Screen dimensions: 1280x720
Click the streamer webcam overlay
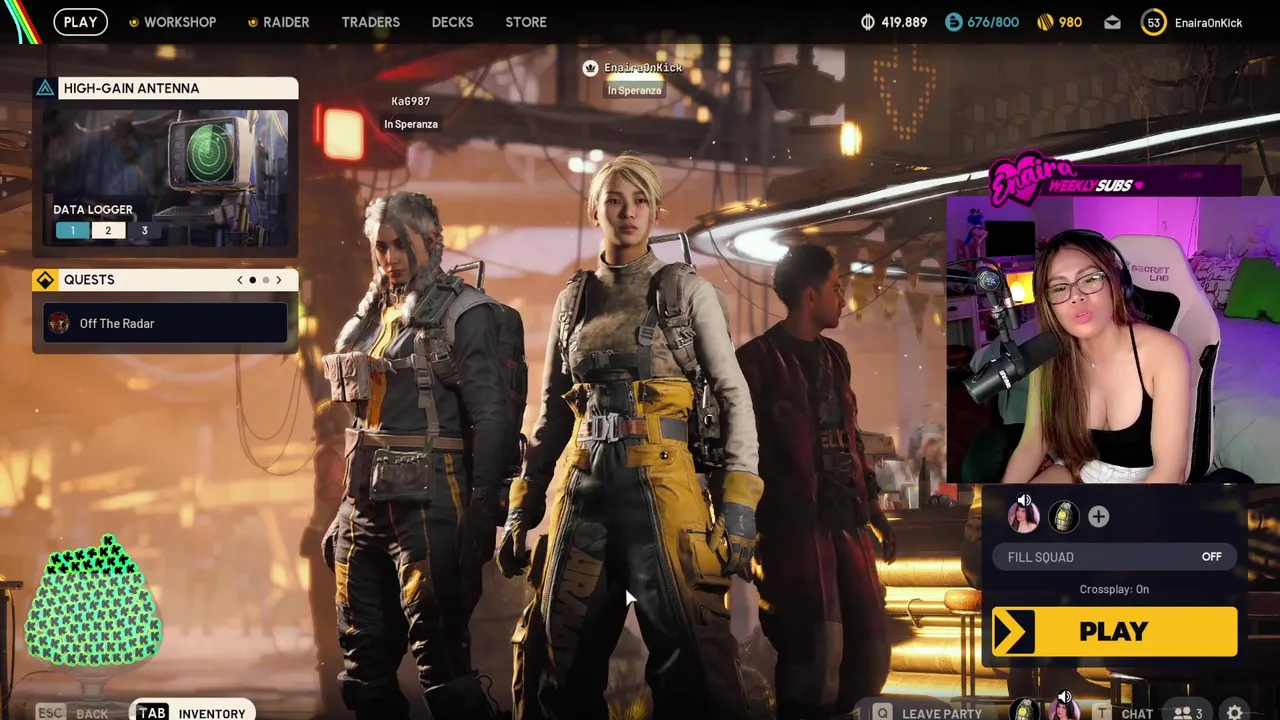(1113, 340)
